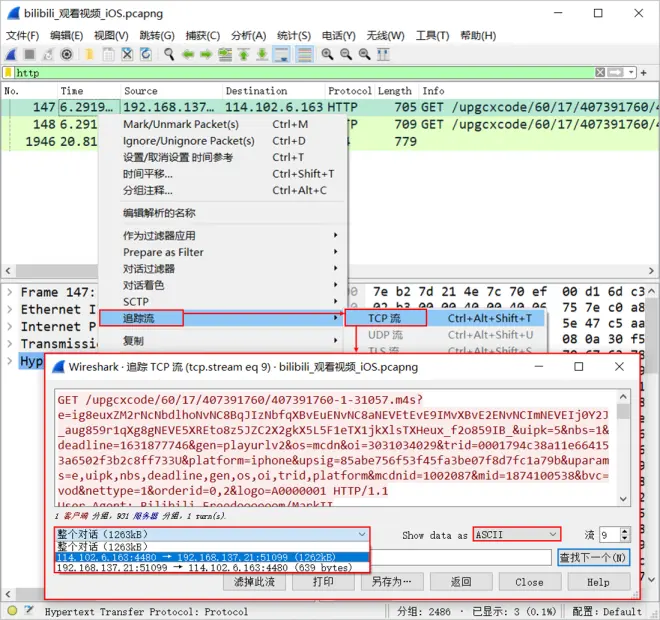Open Show data as ASCII dropdown
The image size is (660, 620).
click(516, 535)
